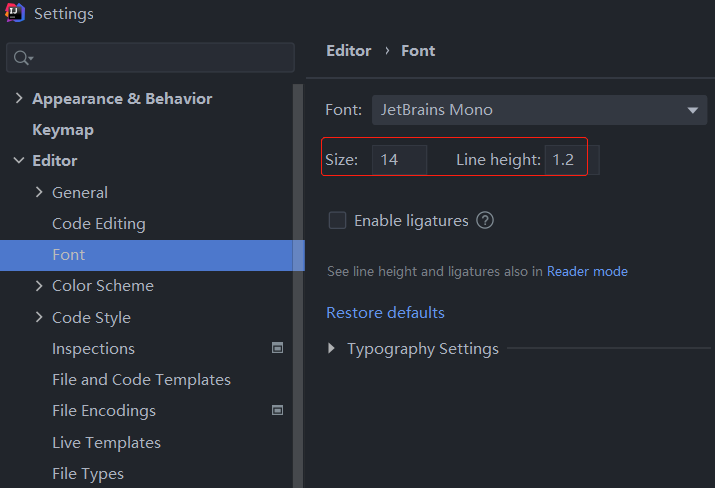
Task: Click the Inspections project-level settings icon
Action: point(278,348)
